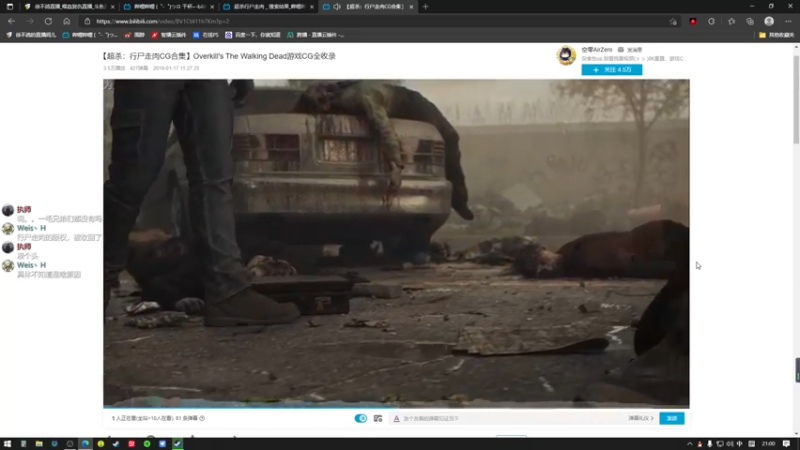Open the other favorites folder
Viewport: 800px width, 450px height.
pos(777,35)
